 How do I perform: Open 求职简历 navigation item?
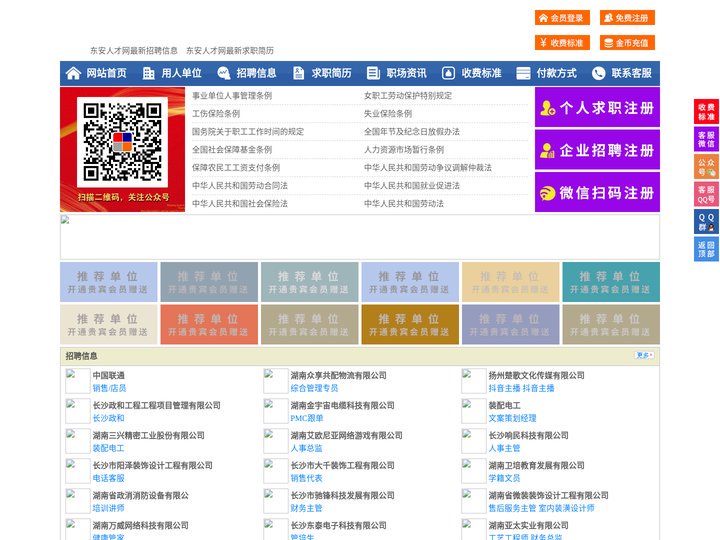(332, 73)
